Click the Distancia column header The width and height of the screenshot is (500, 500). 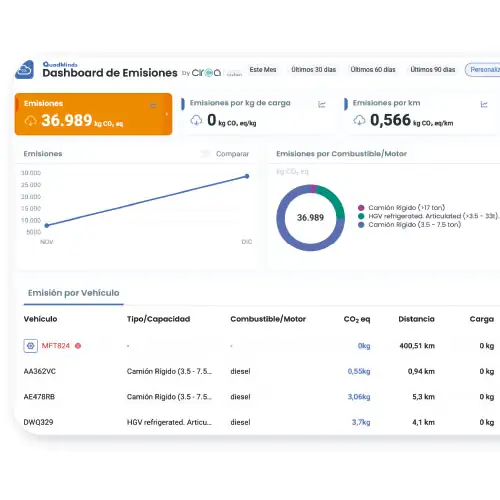tap(416, 319)
